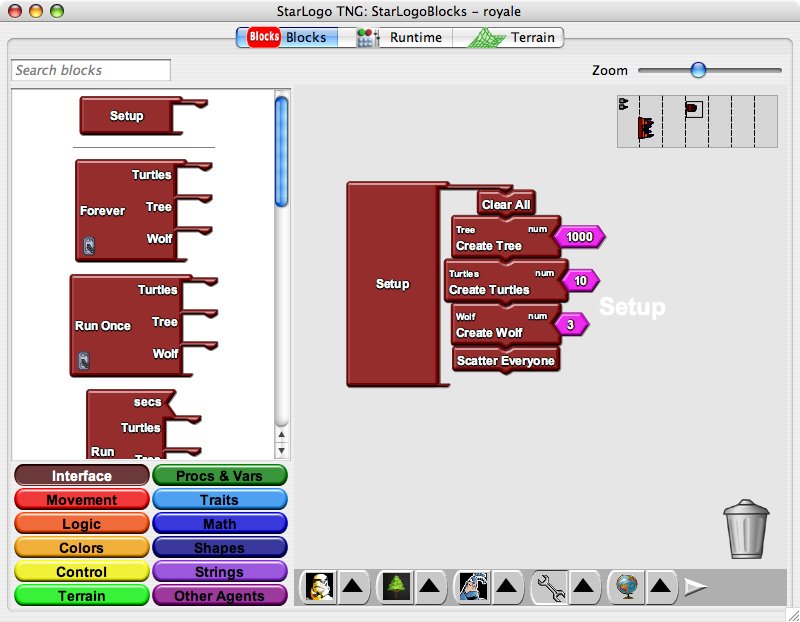The height and width of the screenshot is (622, 800).
Task: Show the Control block category
Action: pos(82,571)
